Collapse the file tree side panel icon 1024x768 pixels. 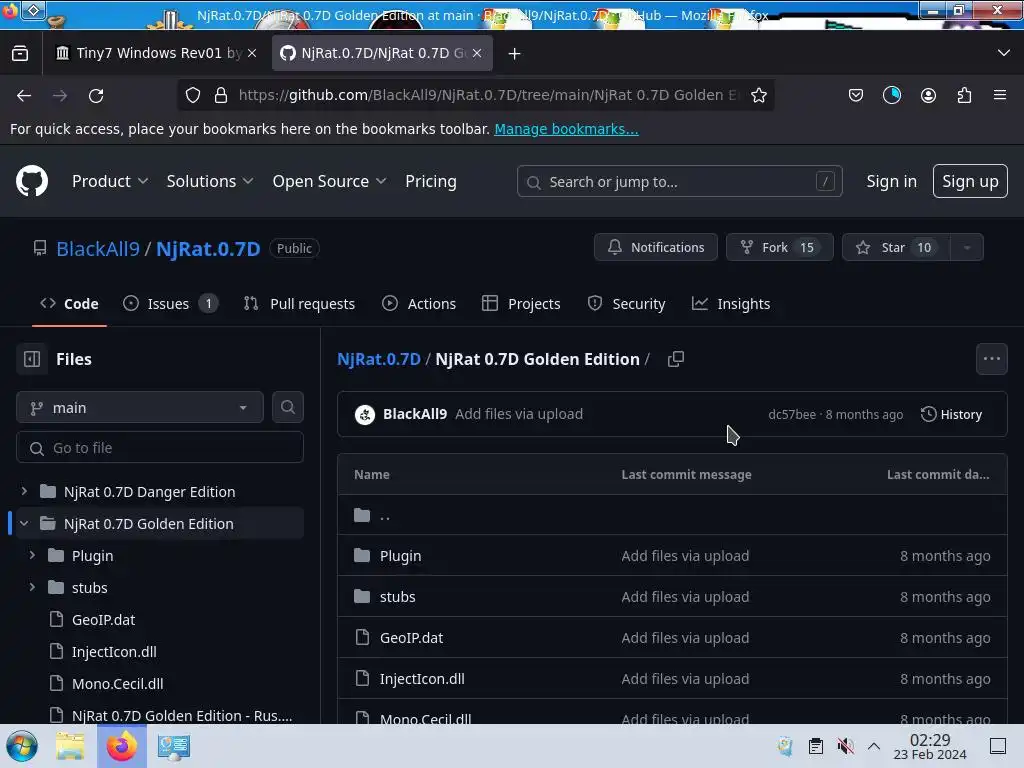coord(32,359)
